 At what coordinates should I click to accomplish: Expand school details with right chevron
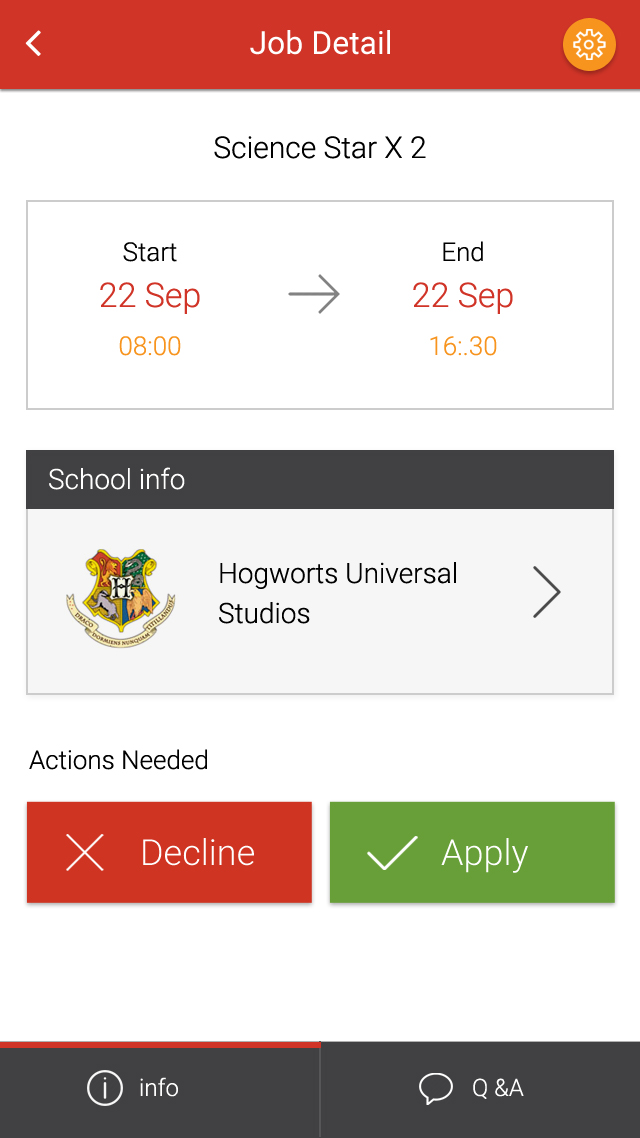click(546, 592)
